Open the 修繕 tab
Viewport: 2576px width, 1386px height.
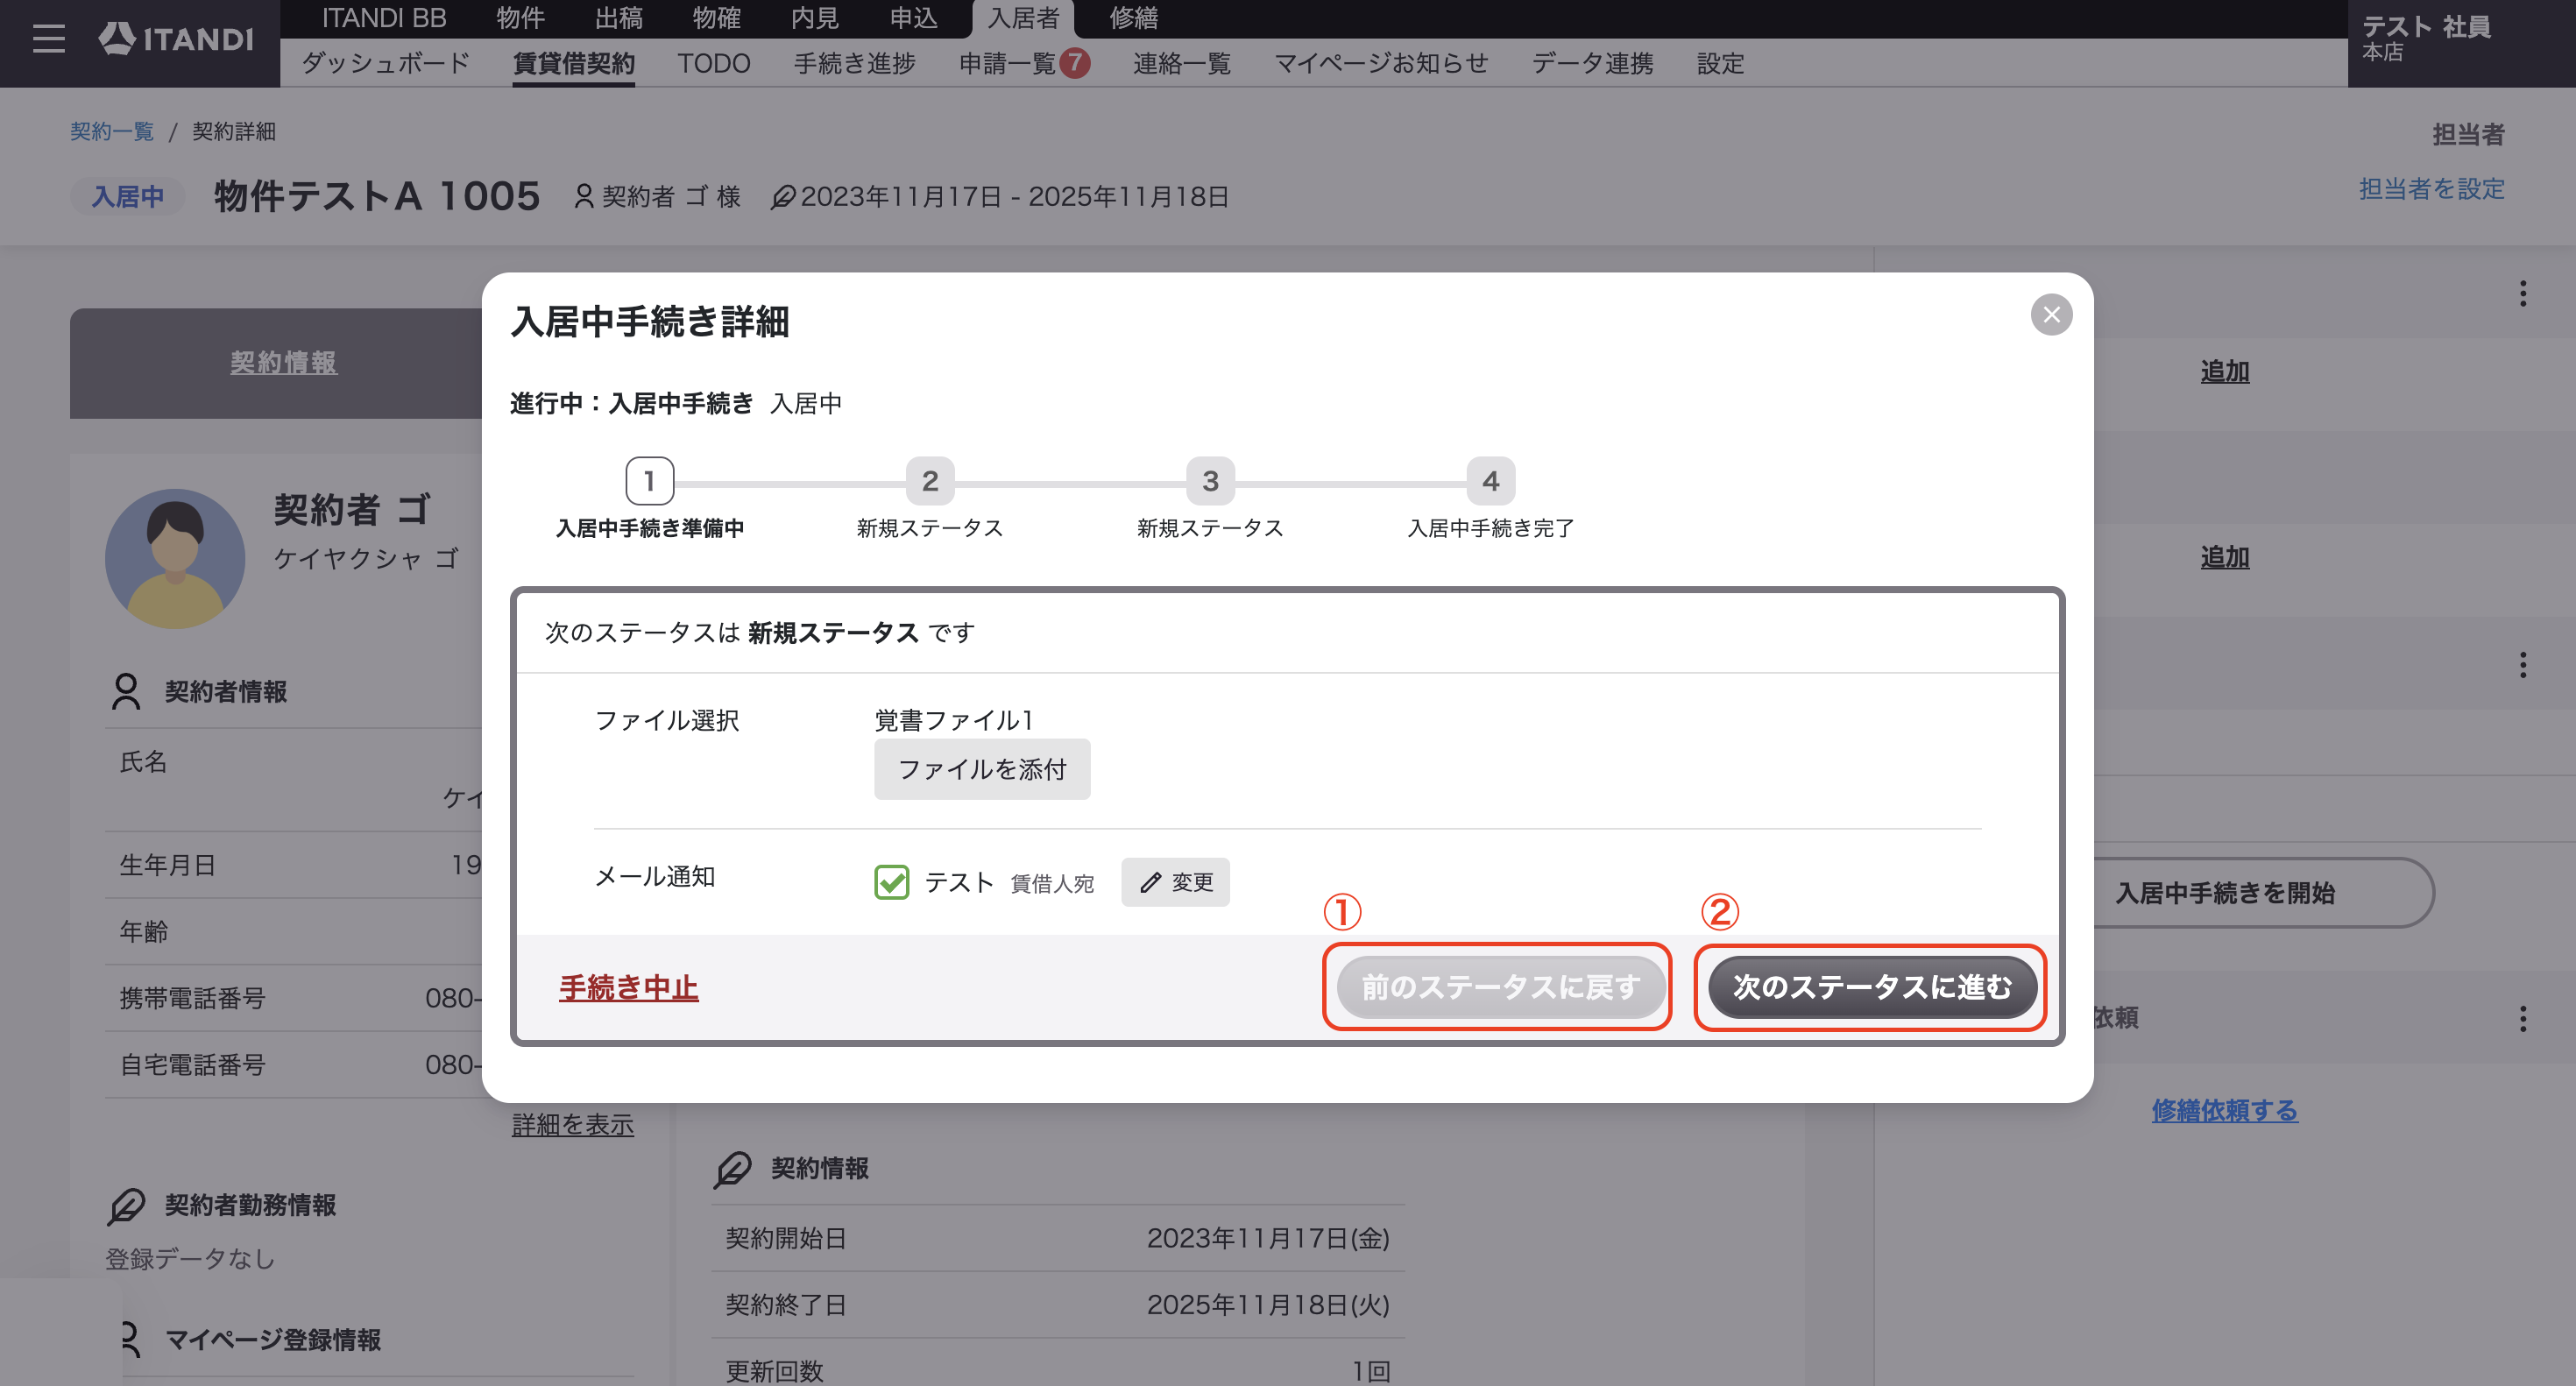(1133, 18)
